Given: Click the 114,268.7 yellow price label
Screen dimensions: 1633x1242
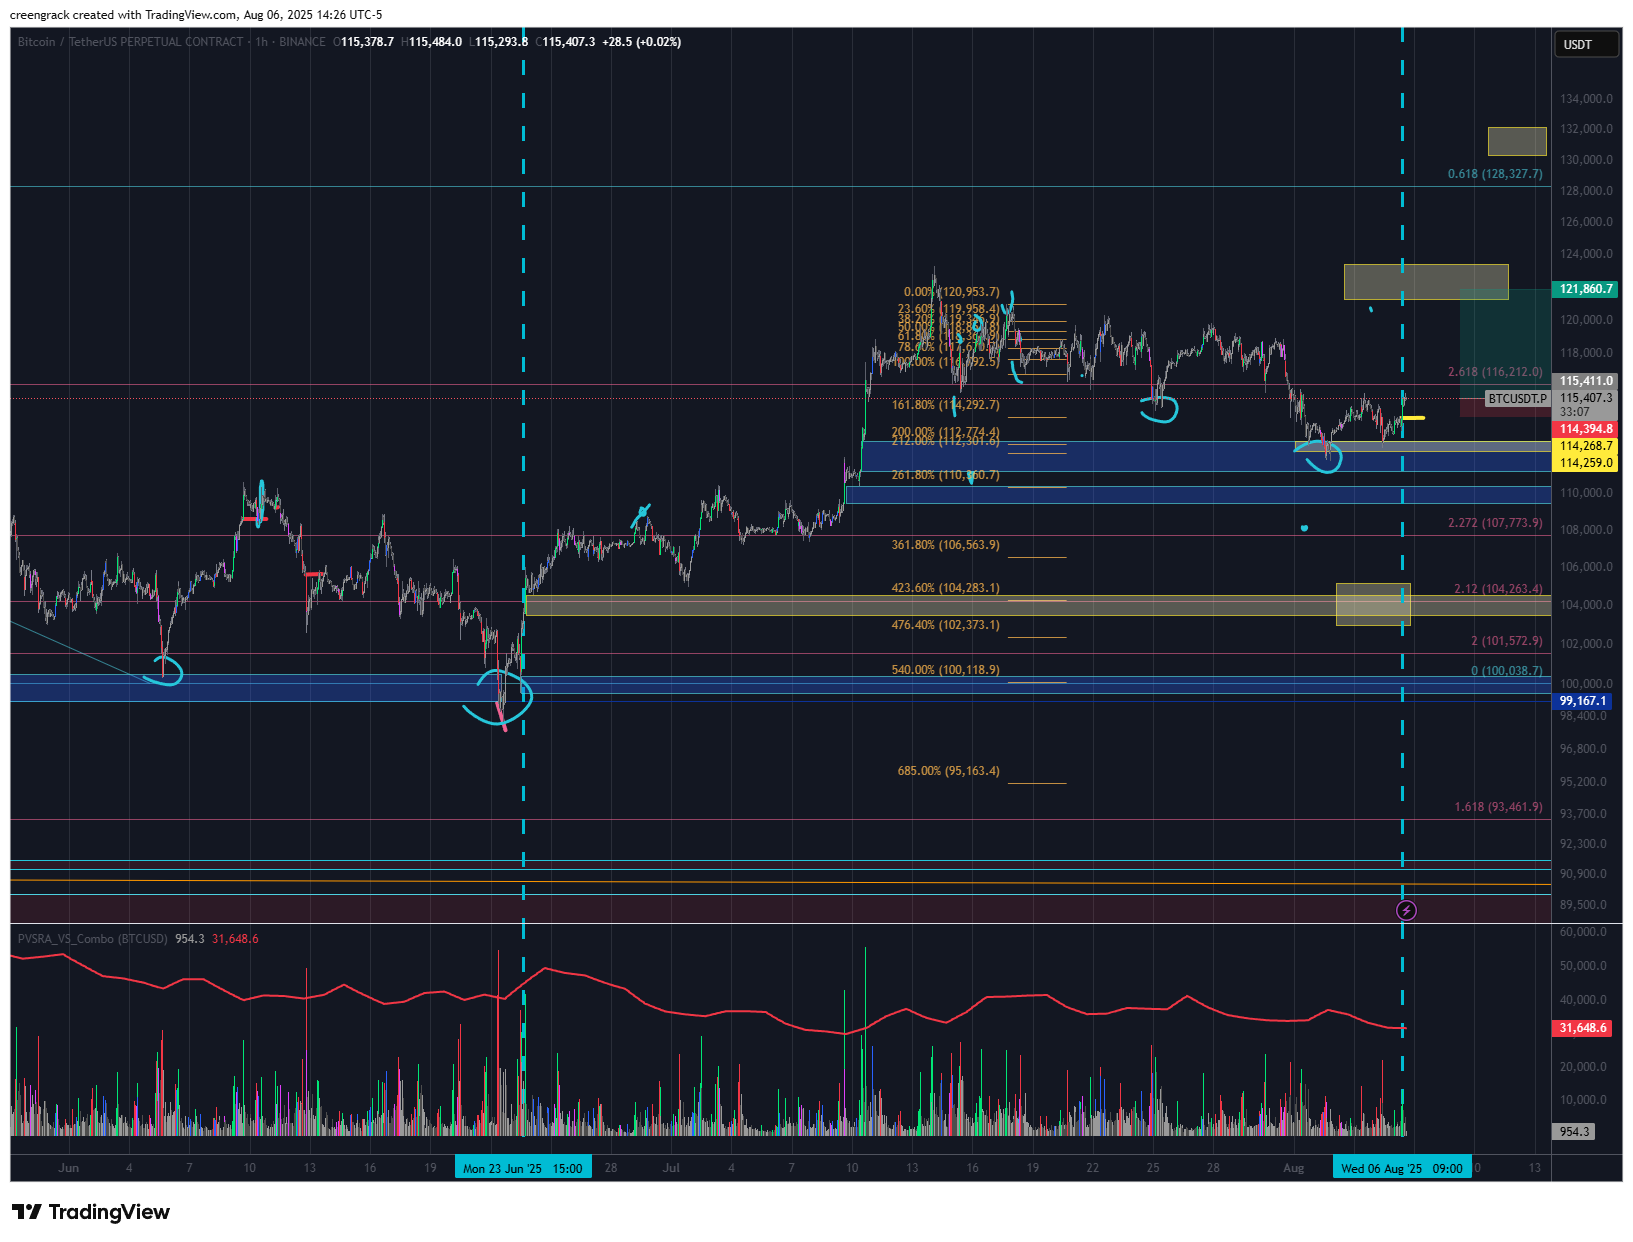Looking at the screenshot, I should 1585,446.
